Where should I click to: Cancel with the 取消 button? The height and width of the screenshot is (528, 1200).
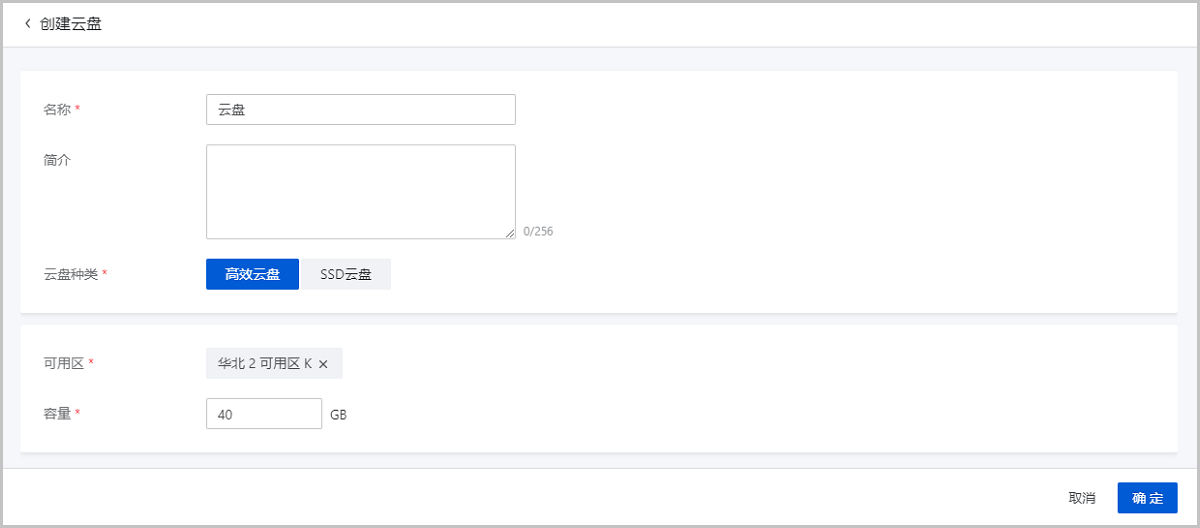coord(1082,498)
